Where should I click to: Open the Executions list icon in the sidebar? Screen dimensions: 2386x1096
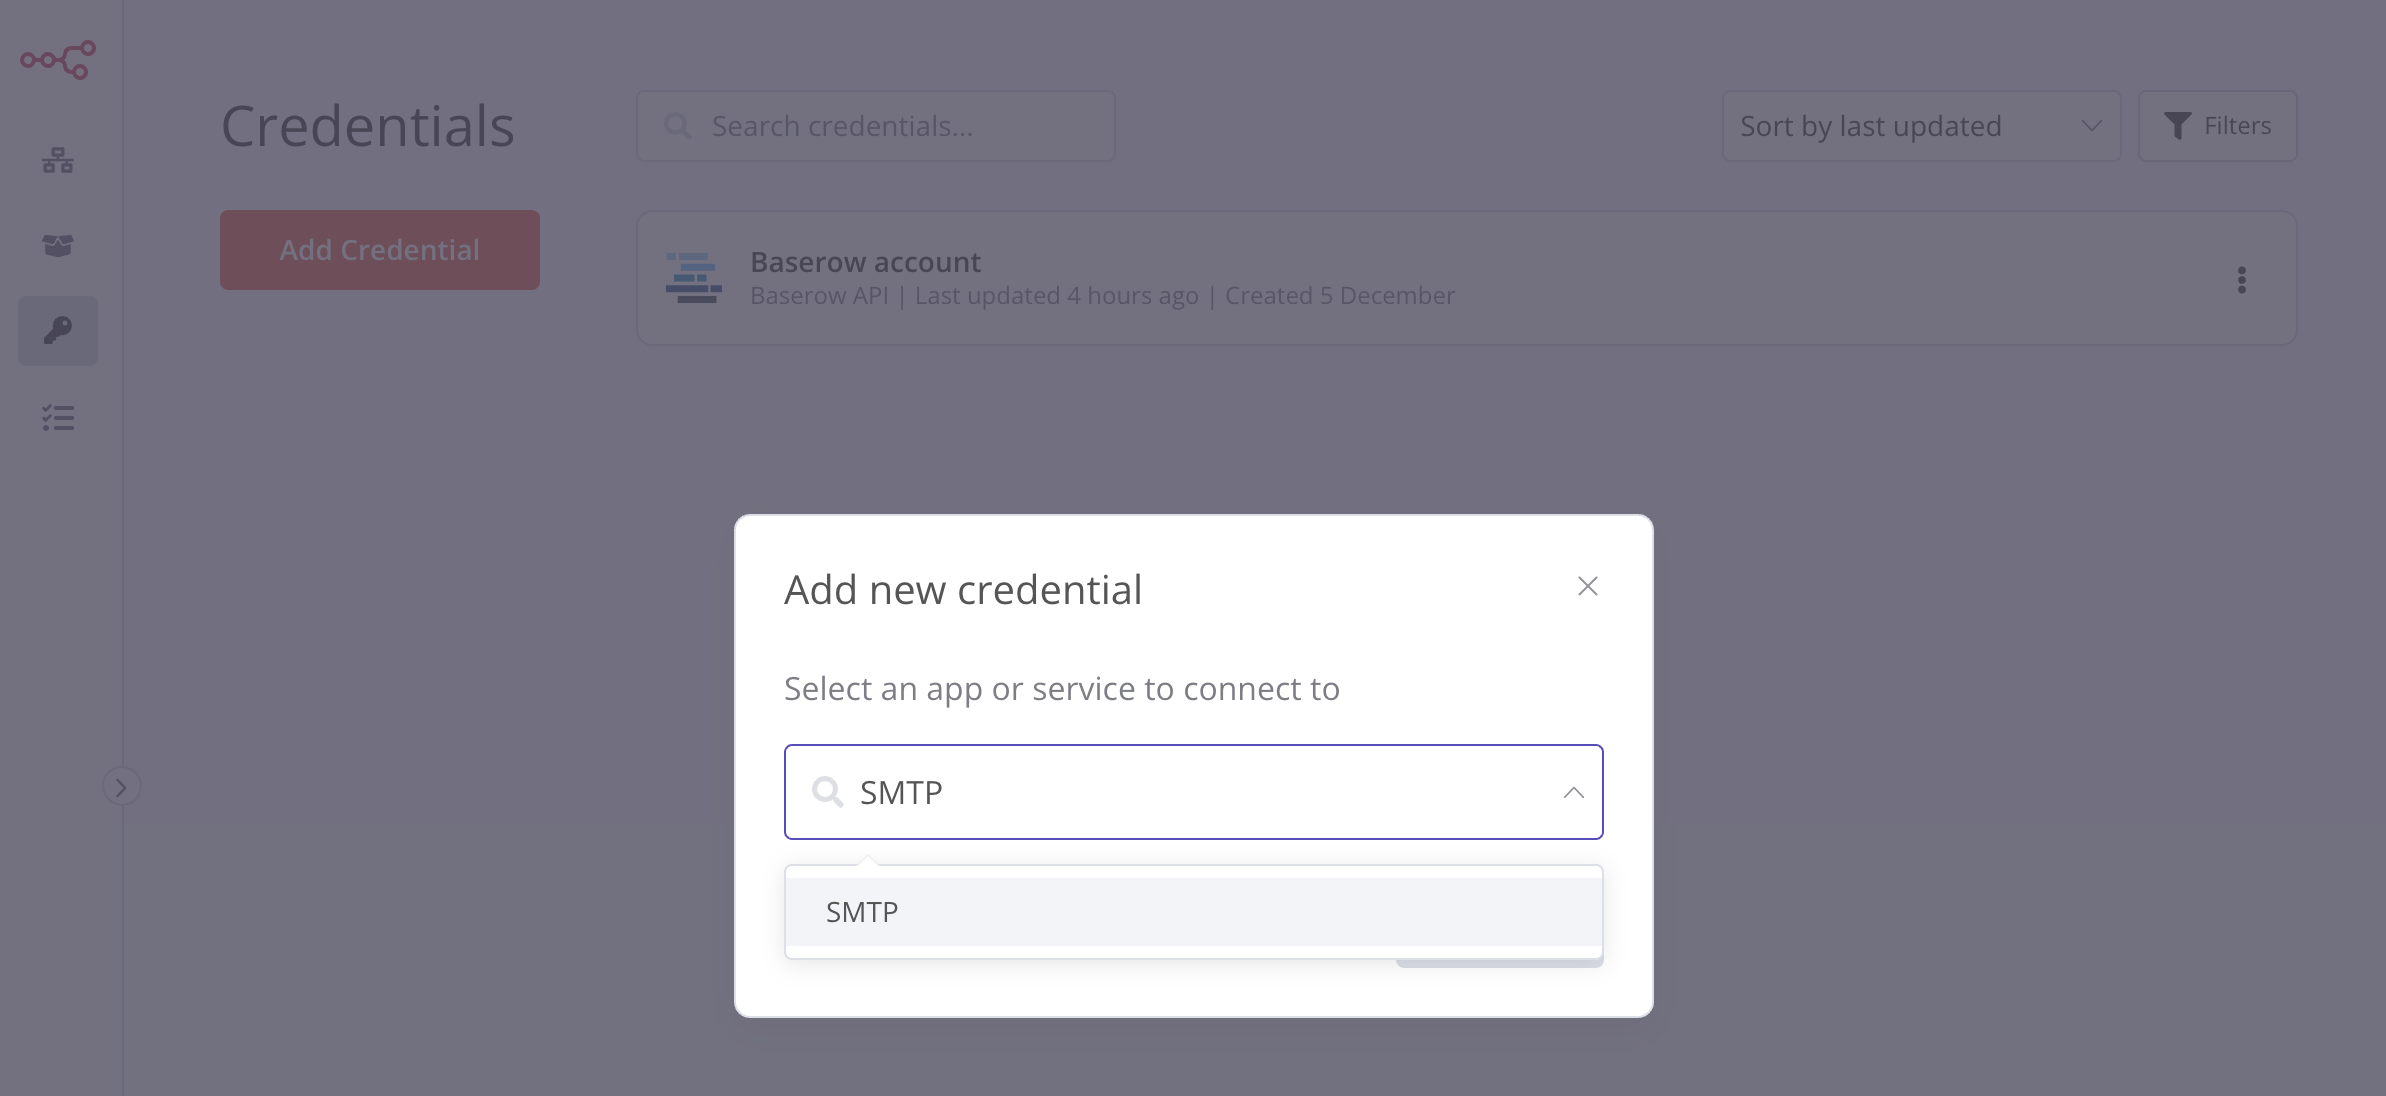coord(58,418)
